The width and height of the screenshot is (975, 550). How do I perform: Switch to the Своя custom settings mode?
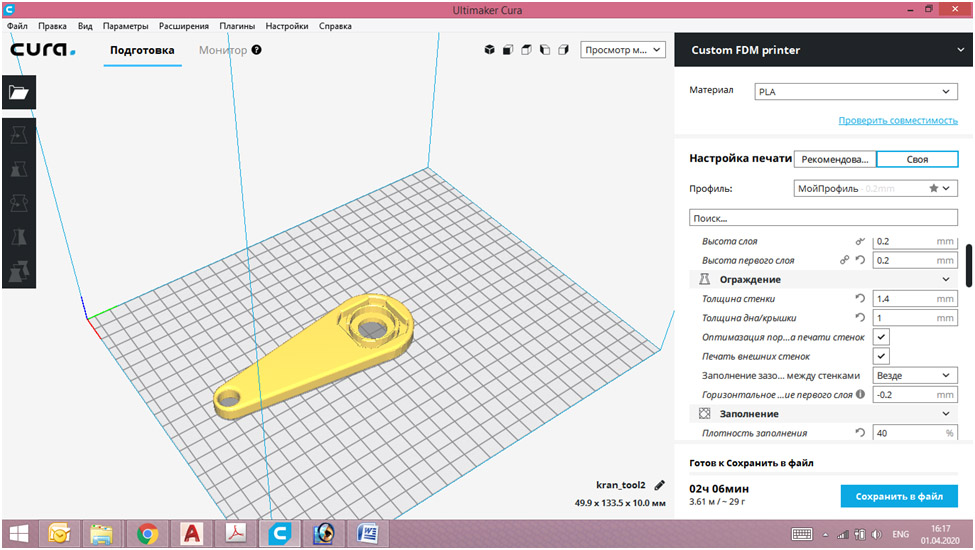tap(917, 159)
